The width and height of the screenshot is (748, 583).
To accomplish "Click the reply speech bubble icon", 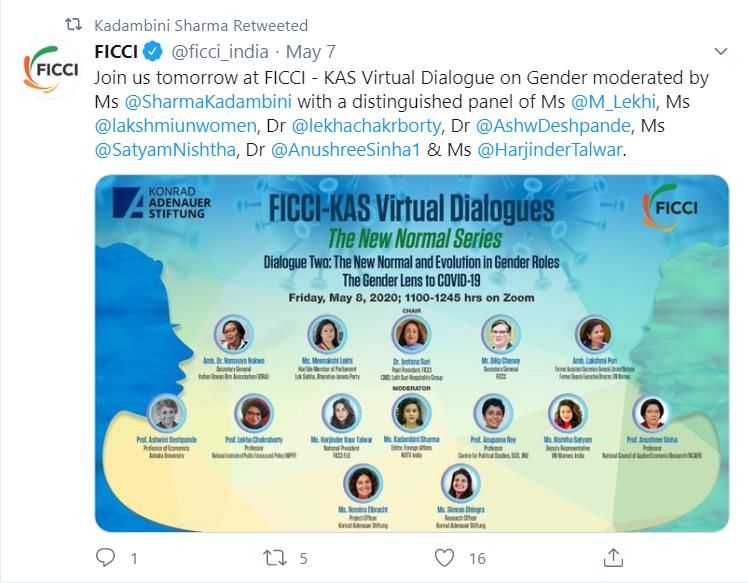I will [x=105, y=557].
